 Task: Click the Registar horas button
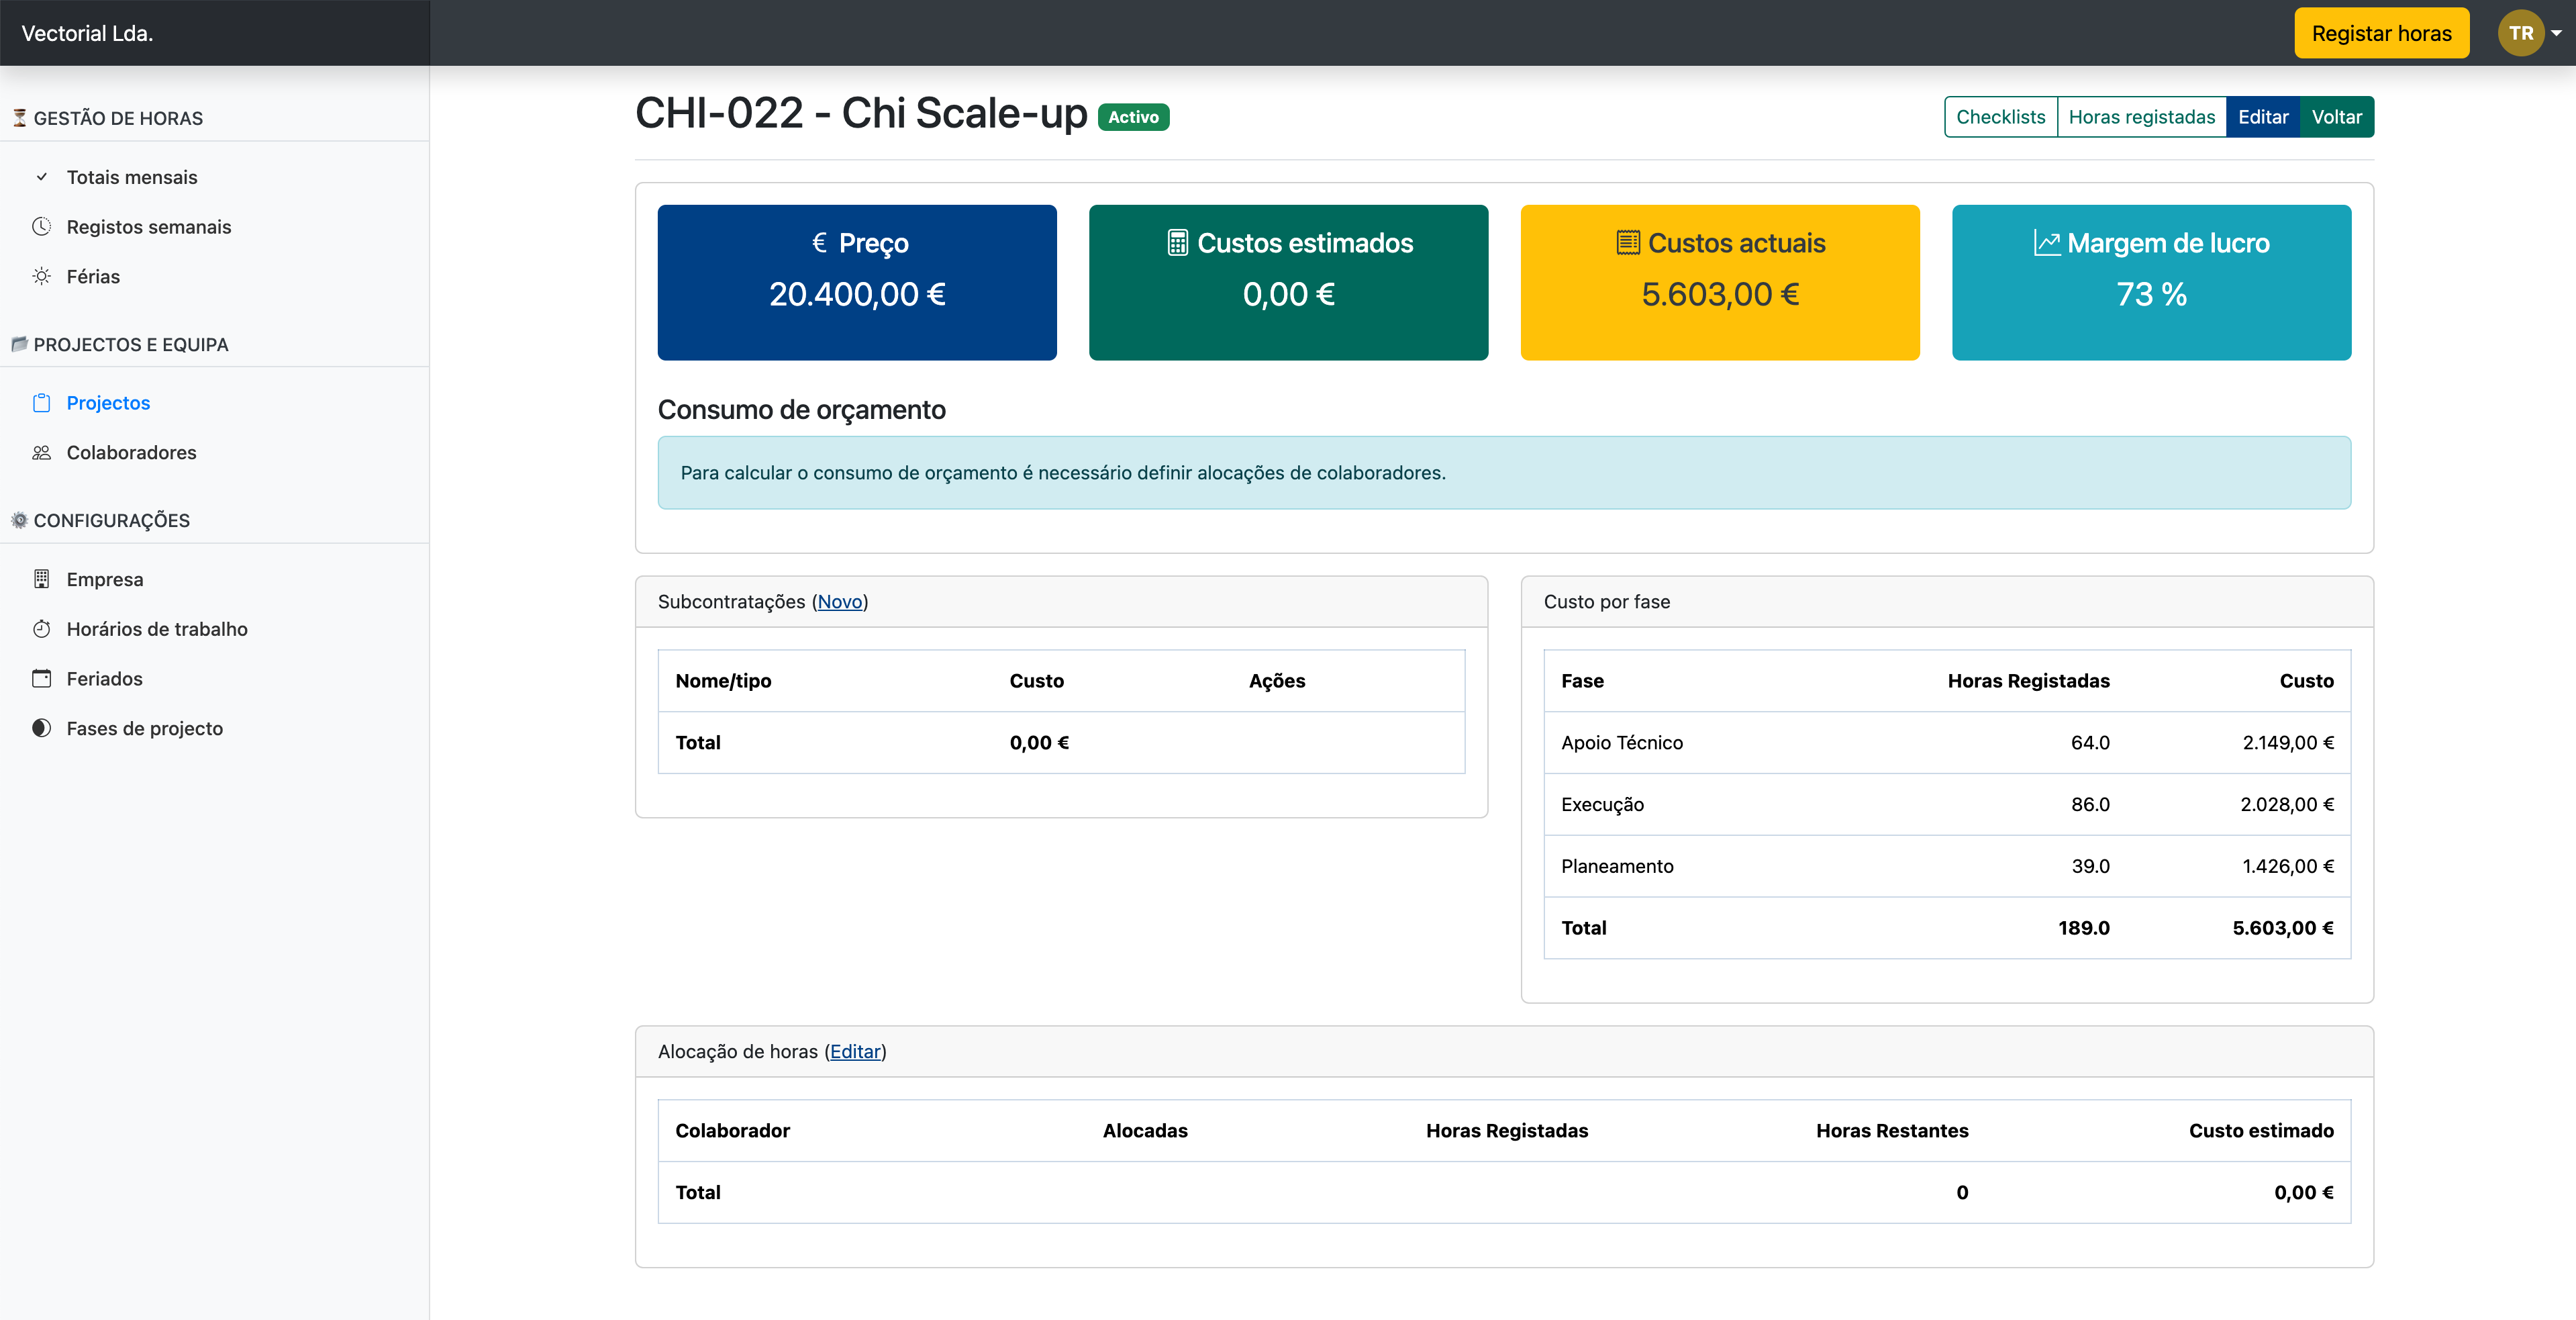[2381, 33]
